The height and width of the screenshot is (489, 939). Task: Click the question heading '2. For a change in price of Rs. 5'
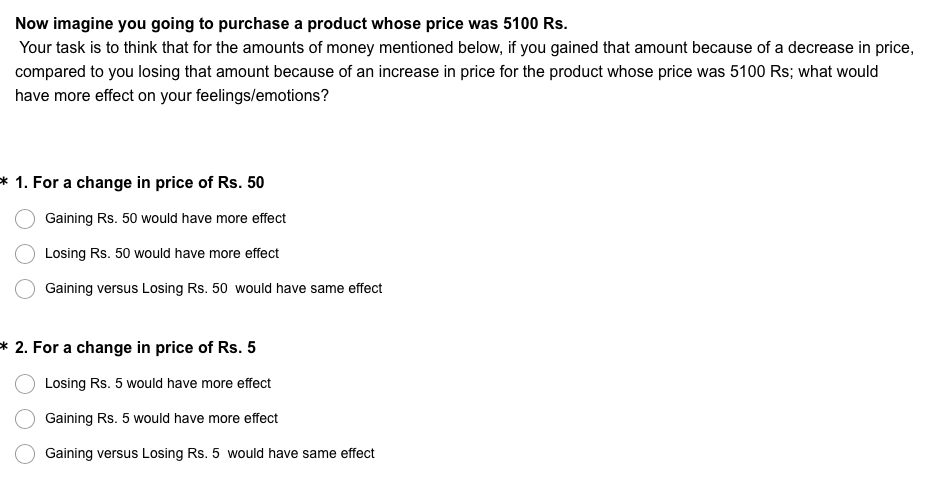tap(135, 348)
